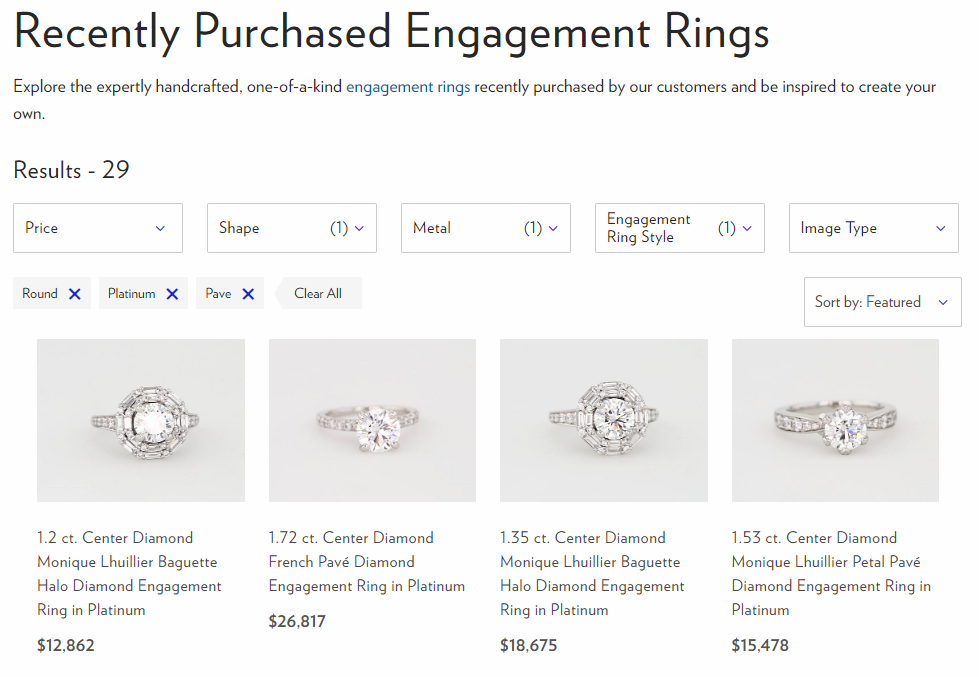Remove the Round filter chip
Screen dimensions: 979x677
[x=75, y=294]
